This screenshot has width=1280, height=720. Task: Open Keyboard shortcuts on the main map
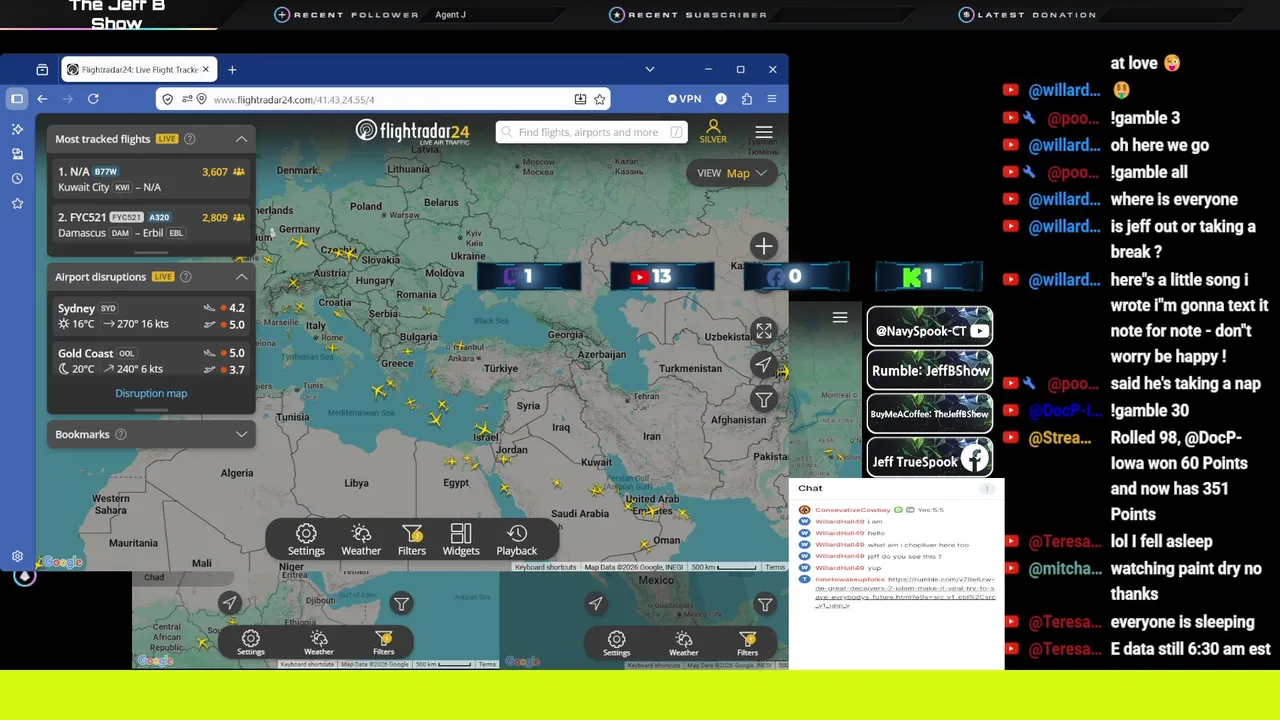(546, 567)
